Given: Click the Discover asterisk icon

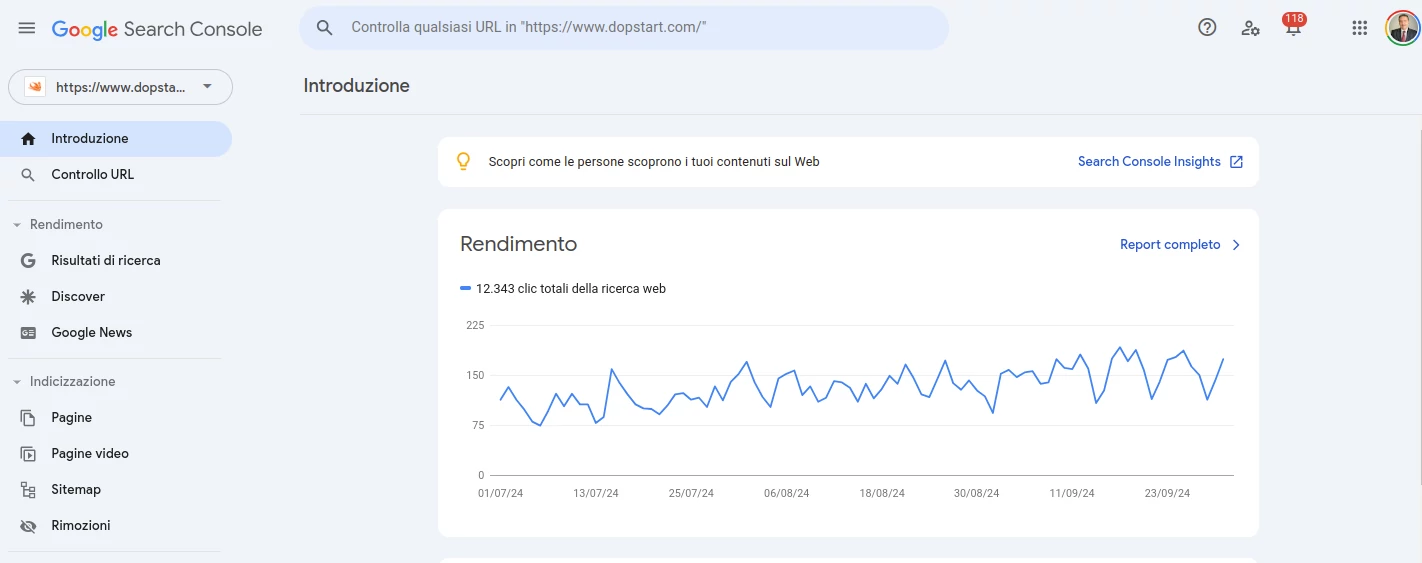Looking at the screenshot, I should tap(28, 297).
